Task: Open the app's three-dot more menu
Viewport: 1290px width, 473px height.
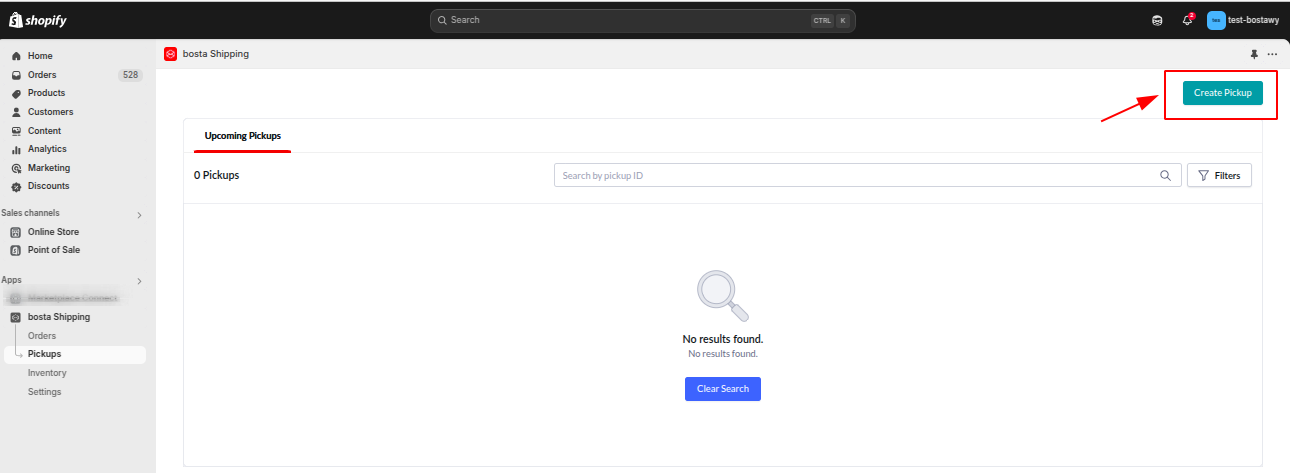Action: 1272,54
